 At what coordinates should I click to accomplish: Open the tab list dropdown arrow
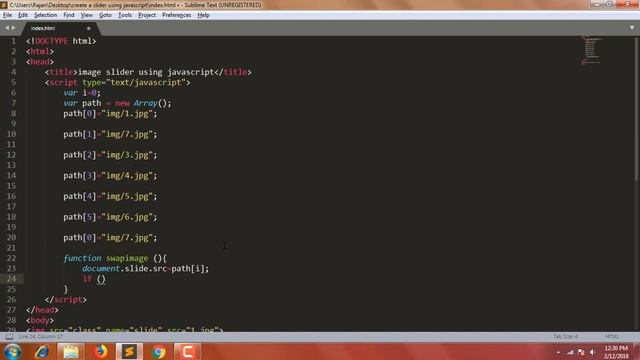(x=632, y=28)
